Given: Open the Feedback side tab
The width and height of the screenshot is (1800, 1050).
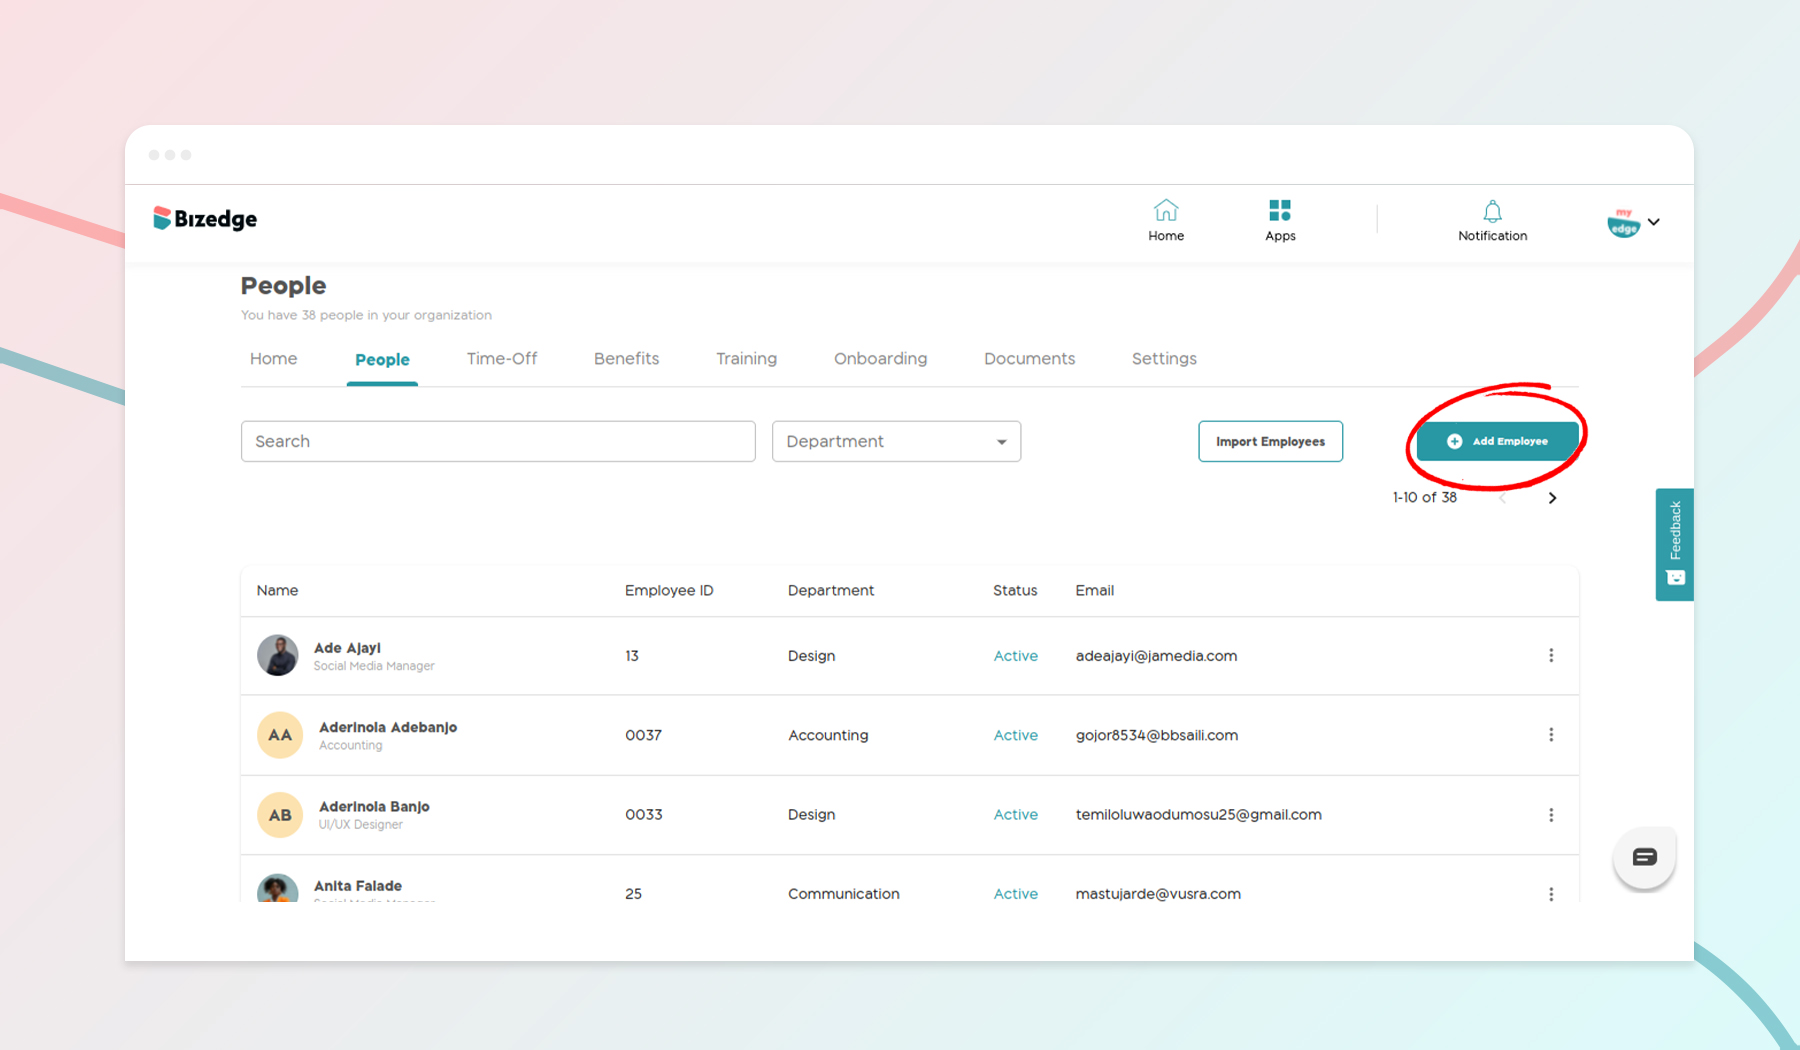Looking at the screenshot, I should tap(1674, 544).
